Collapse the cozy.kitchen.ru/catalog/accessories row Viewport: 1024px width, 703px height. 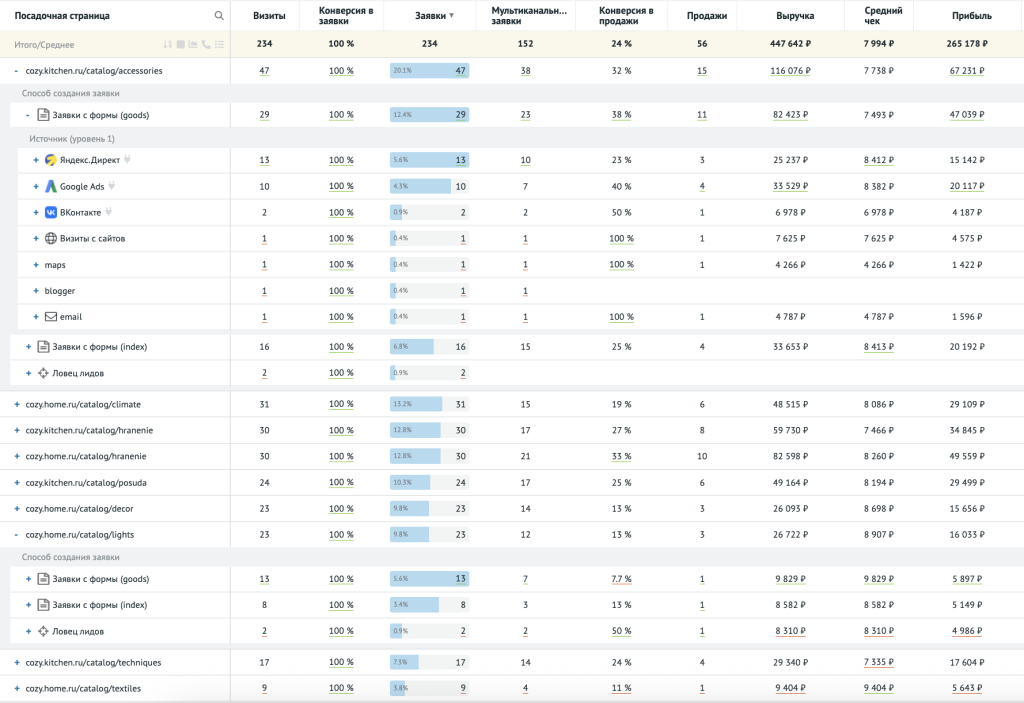tap(16, 71)
